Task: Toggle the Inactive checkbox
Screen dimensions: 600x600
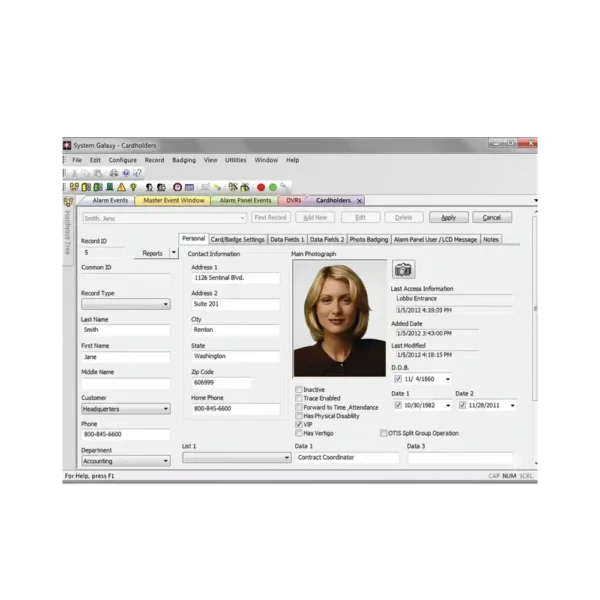Action: (x=299, y=390)
